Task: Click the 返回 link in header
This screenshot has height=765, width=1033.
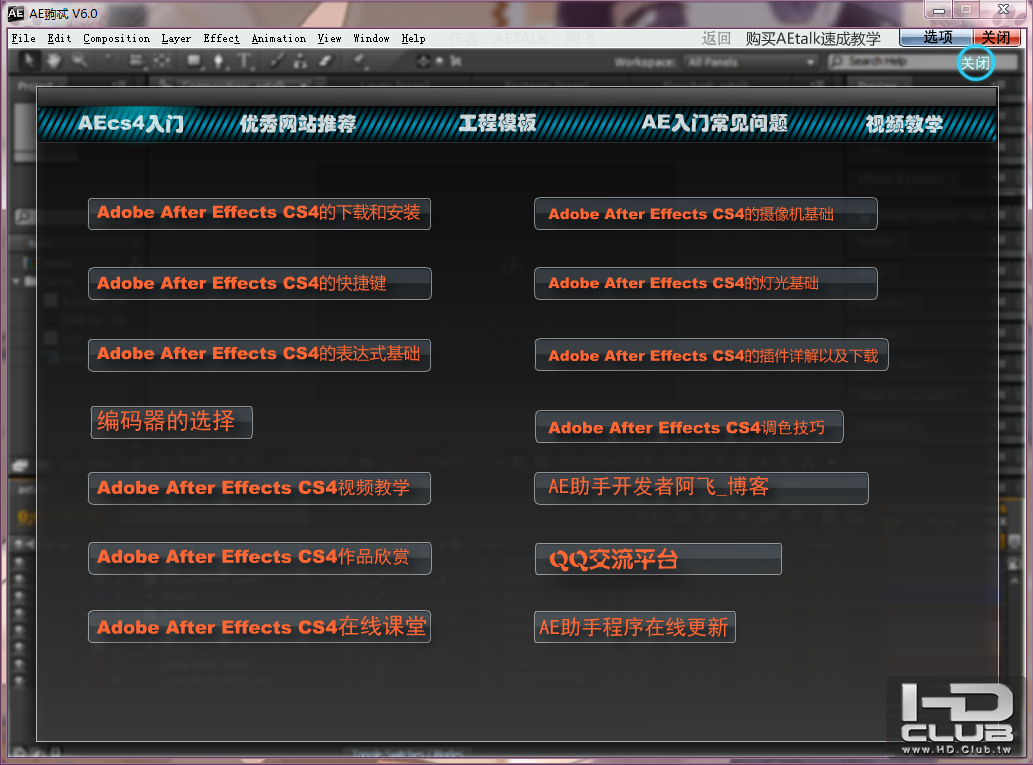Action: coord(716,38)
